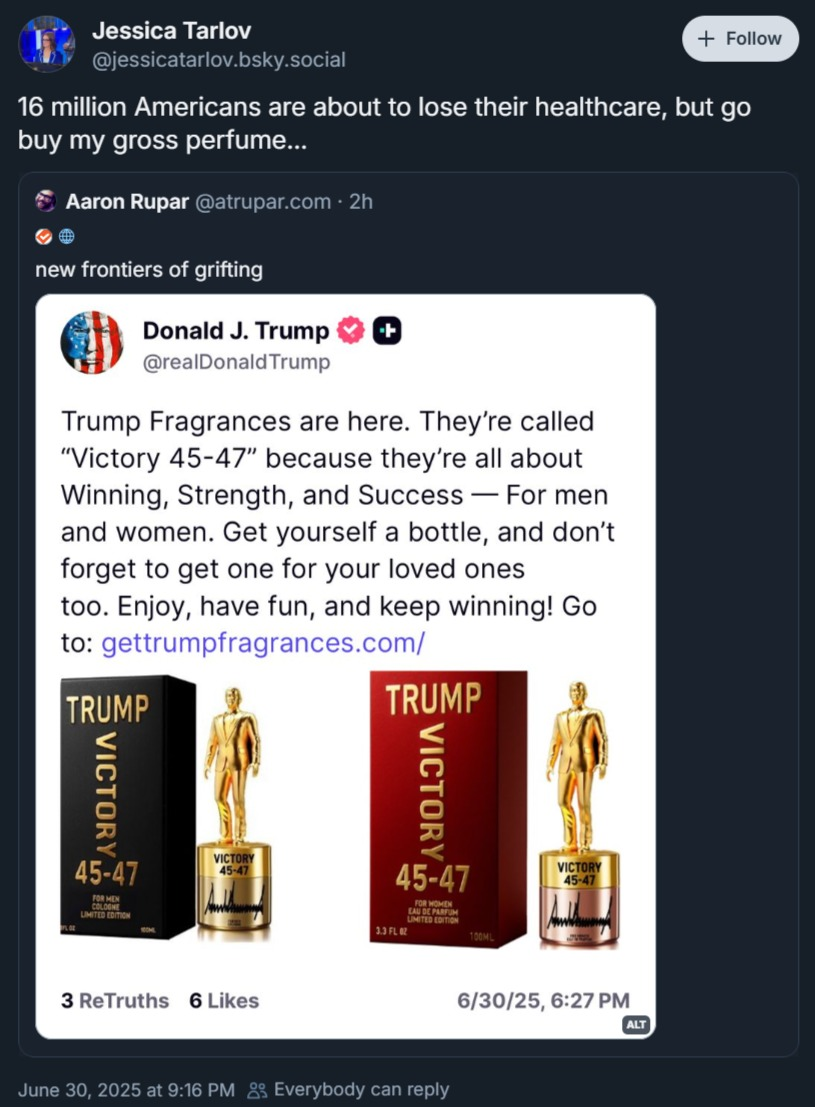Click the orange checkmark badge under Aaron Rupar
The height and width of the screenshot is (1107, 815).
point(43,237)
